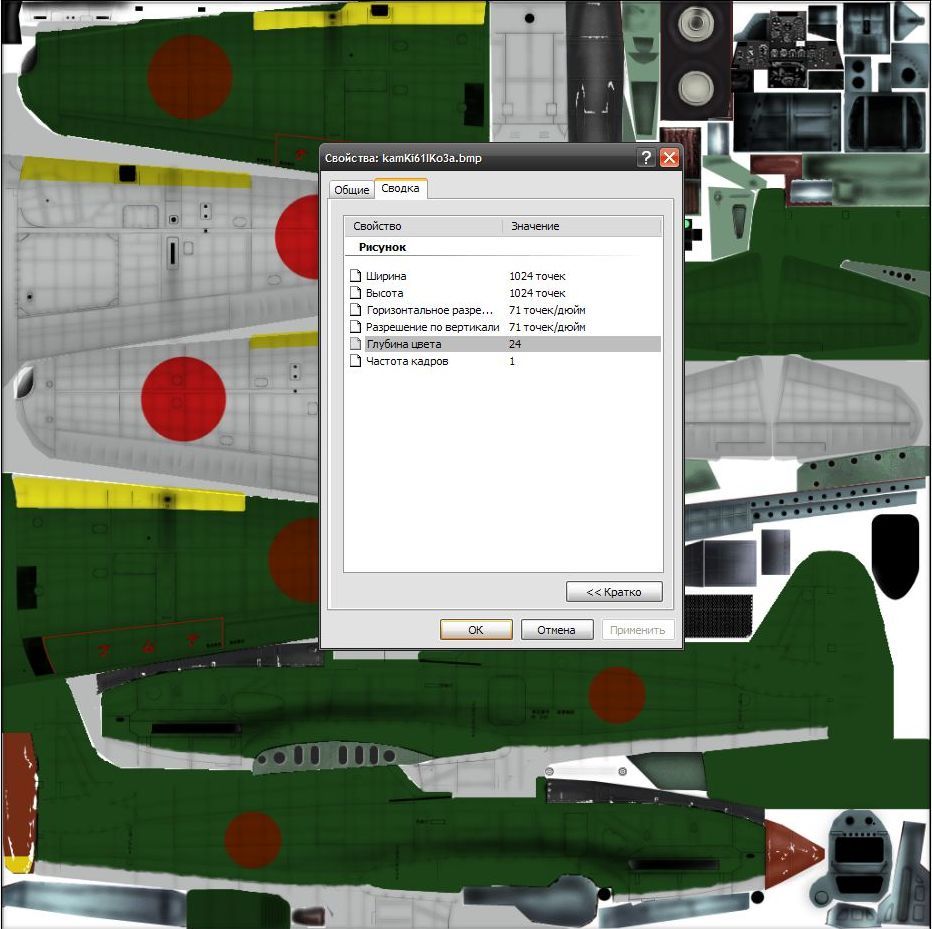Click the Рисунок group heading

pyautogui.click(x=382, y=247)
